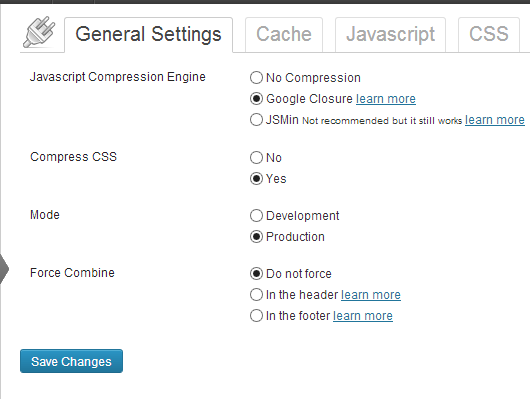Select Do not force combine option
The image size is (530, 399).
(x=256, y=274)
